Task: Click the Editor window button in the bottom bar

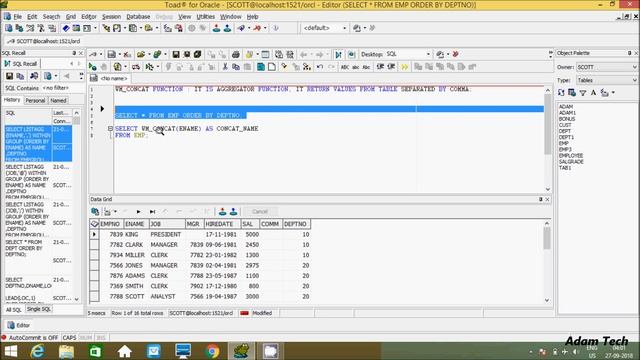Action: point(19,325)
